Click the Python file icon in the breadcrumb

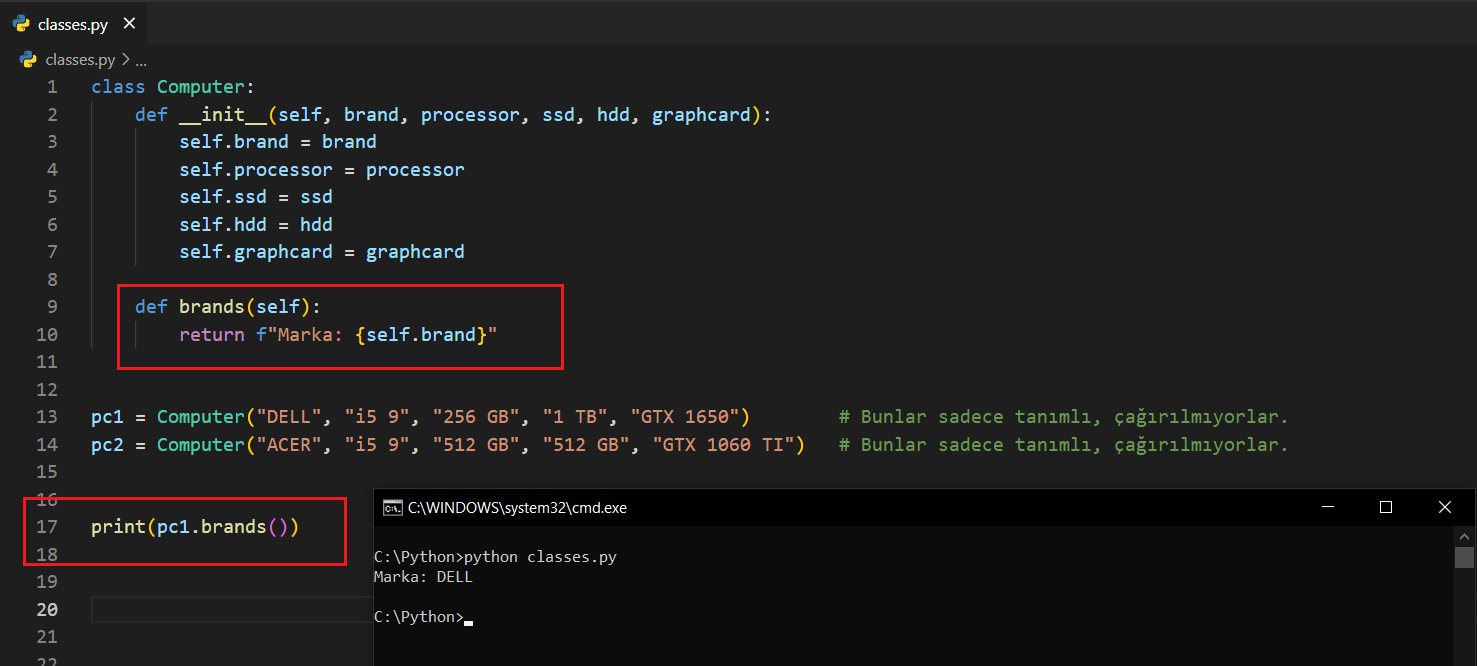28,60
